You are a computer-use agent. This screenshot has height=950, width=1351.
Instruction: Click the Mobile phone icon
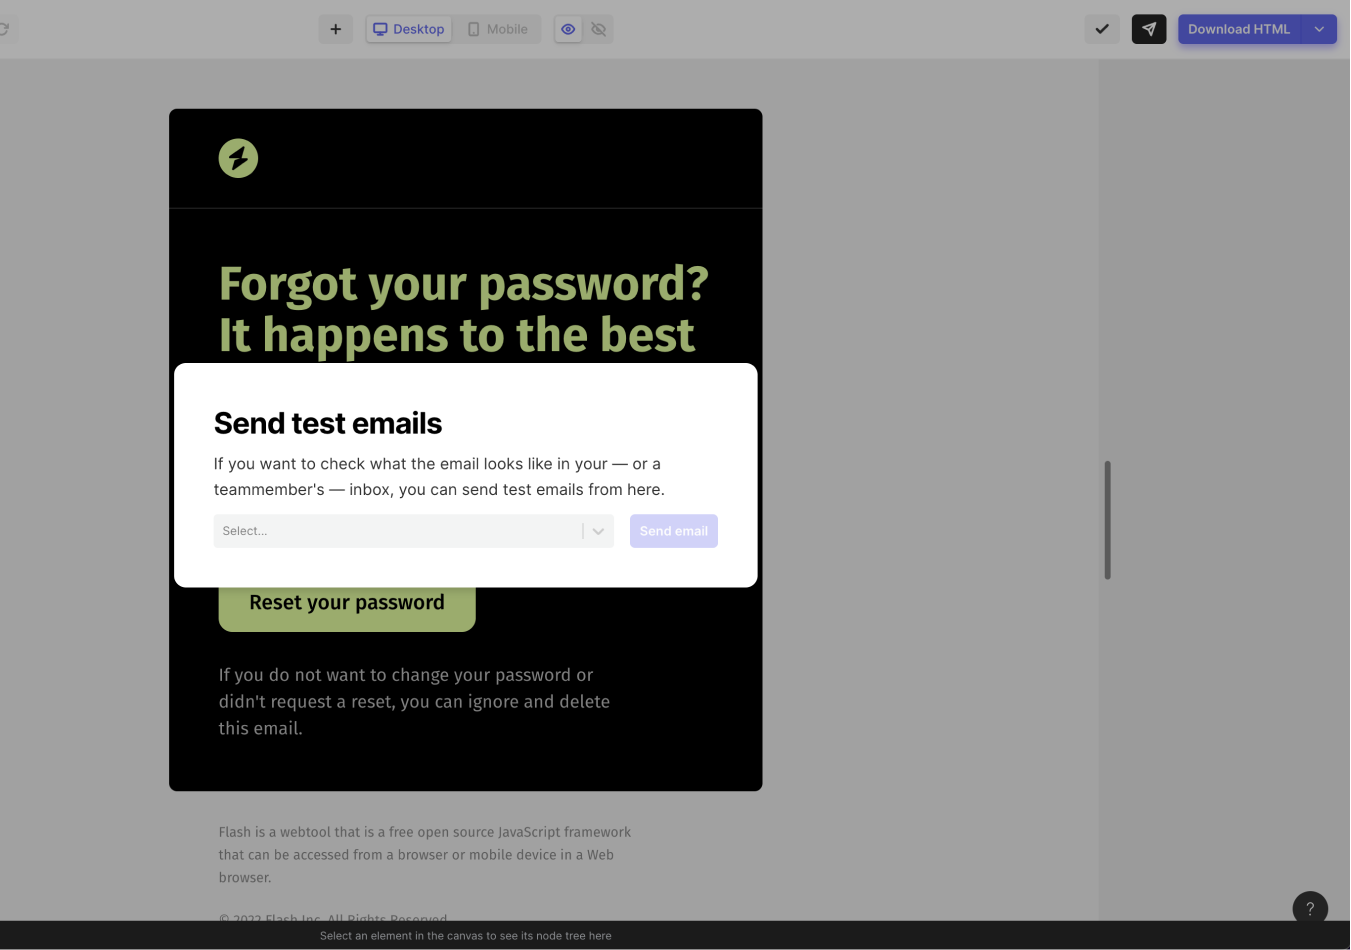click(x=471, y=29)
